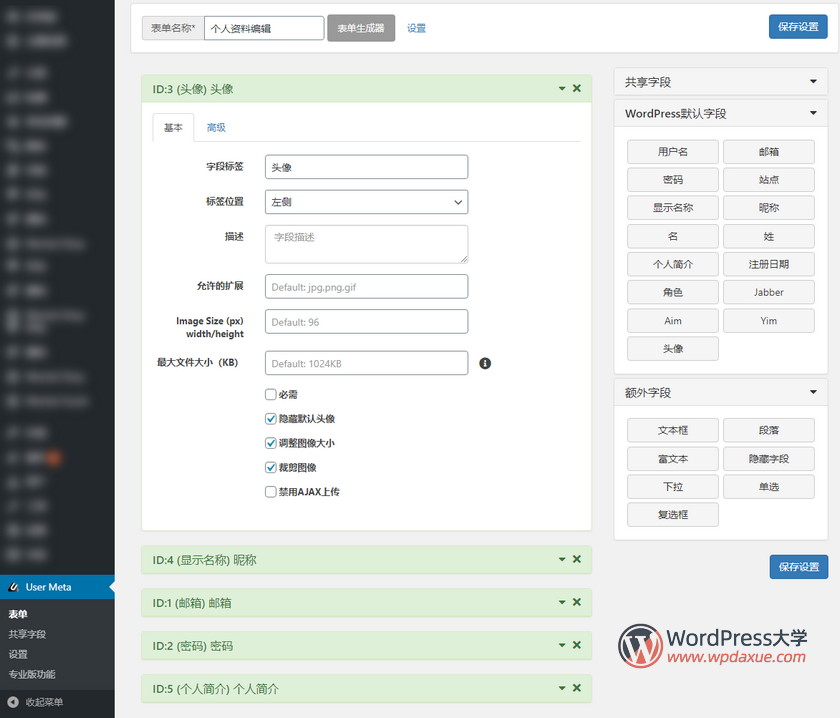Click the 收起菜单 collapse menu icon
Image resolution: width=840 pixels, height=718 pixels.
13,702
